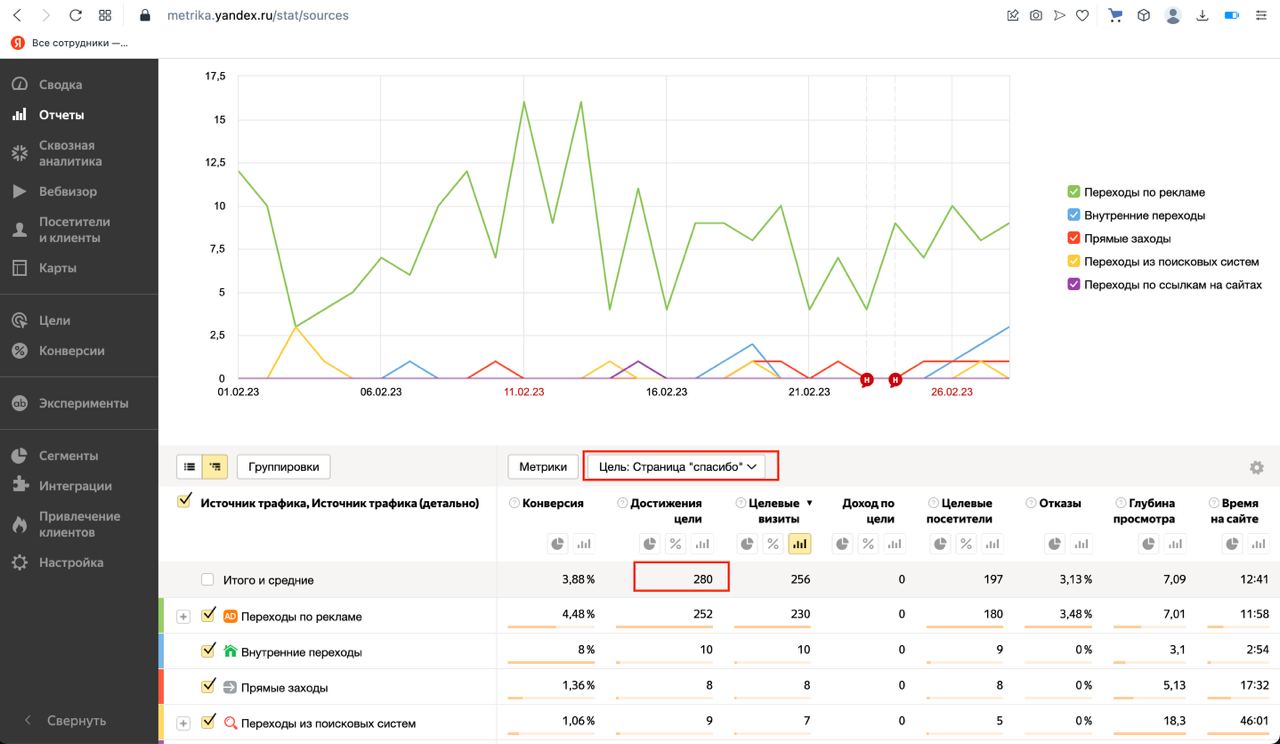Uncheck Переходы по рекламе row checkbox

(208, 615)
